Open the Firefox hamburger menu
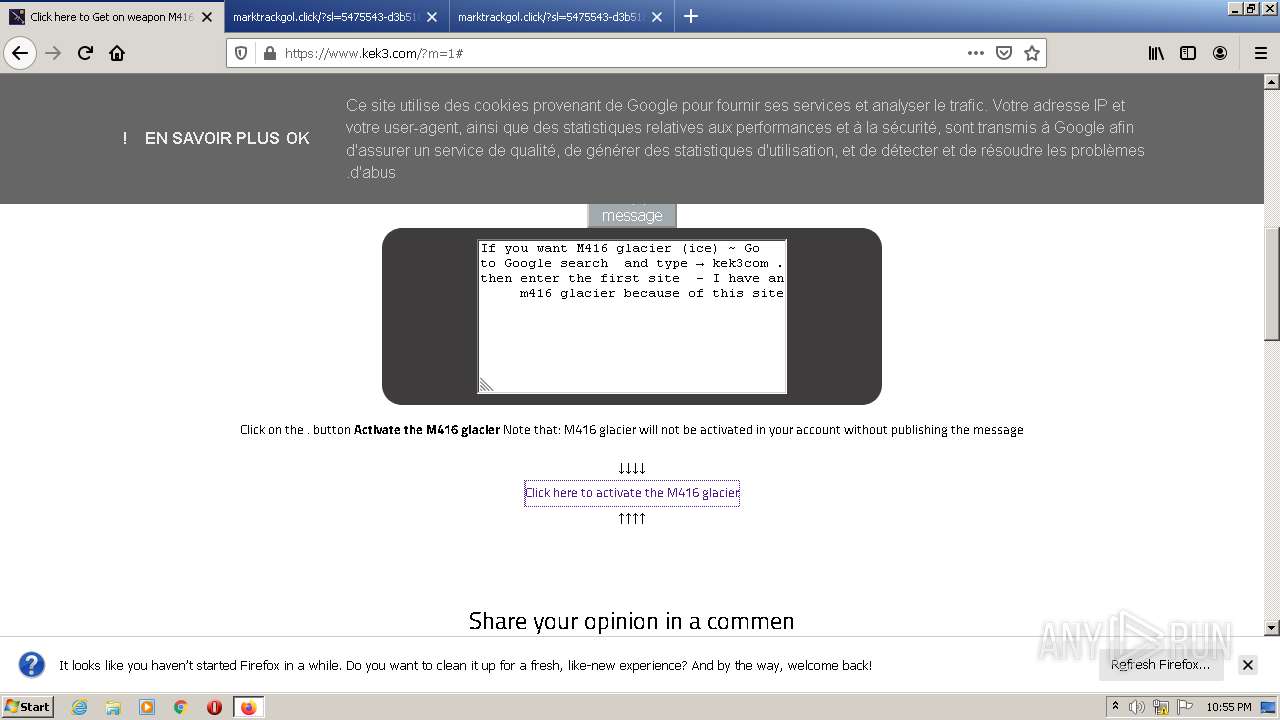This screenshot has width=1280, height=720. click(1260, 53)
